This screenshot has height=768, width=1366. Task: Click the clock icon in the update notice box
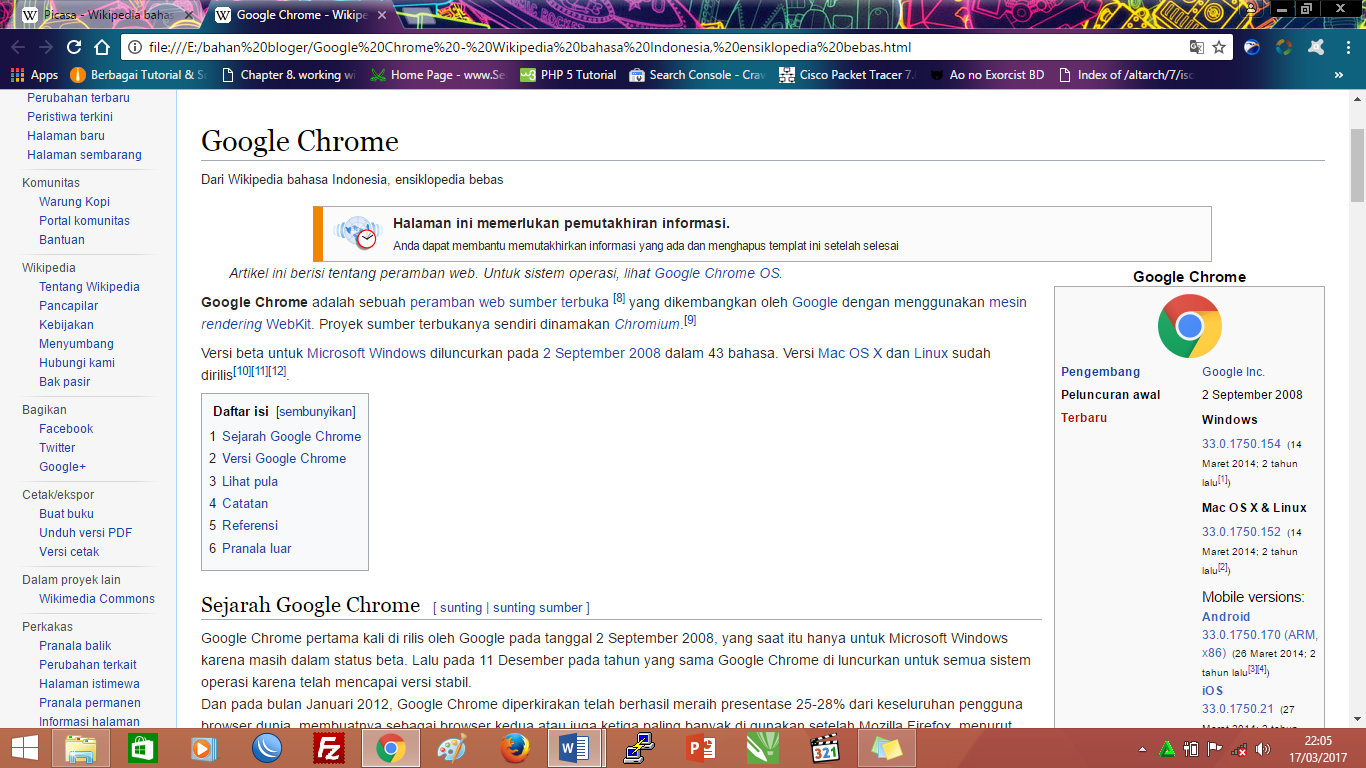[x=367, y=239]
